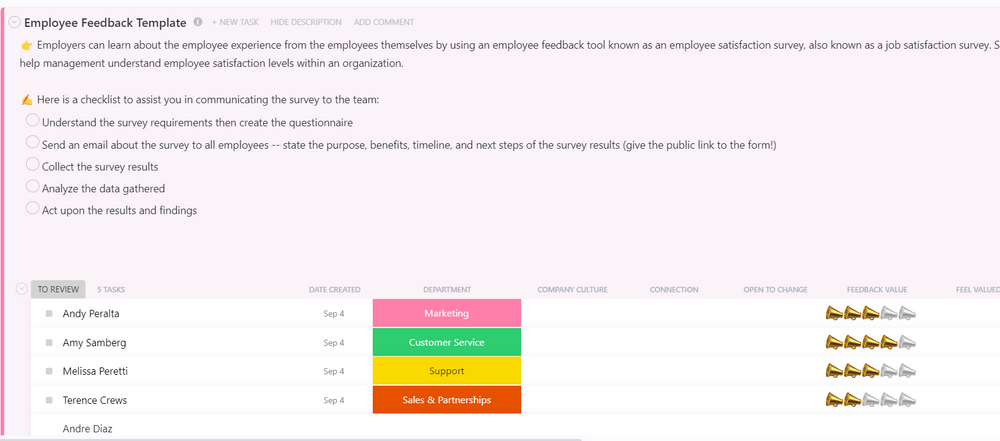1000x441 pixels.
Task: Check 'Collect the survey results' item
Action: click(x=33, y=165)
